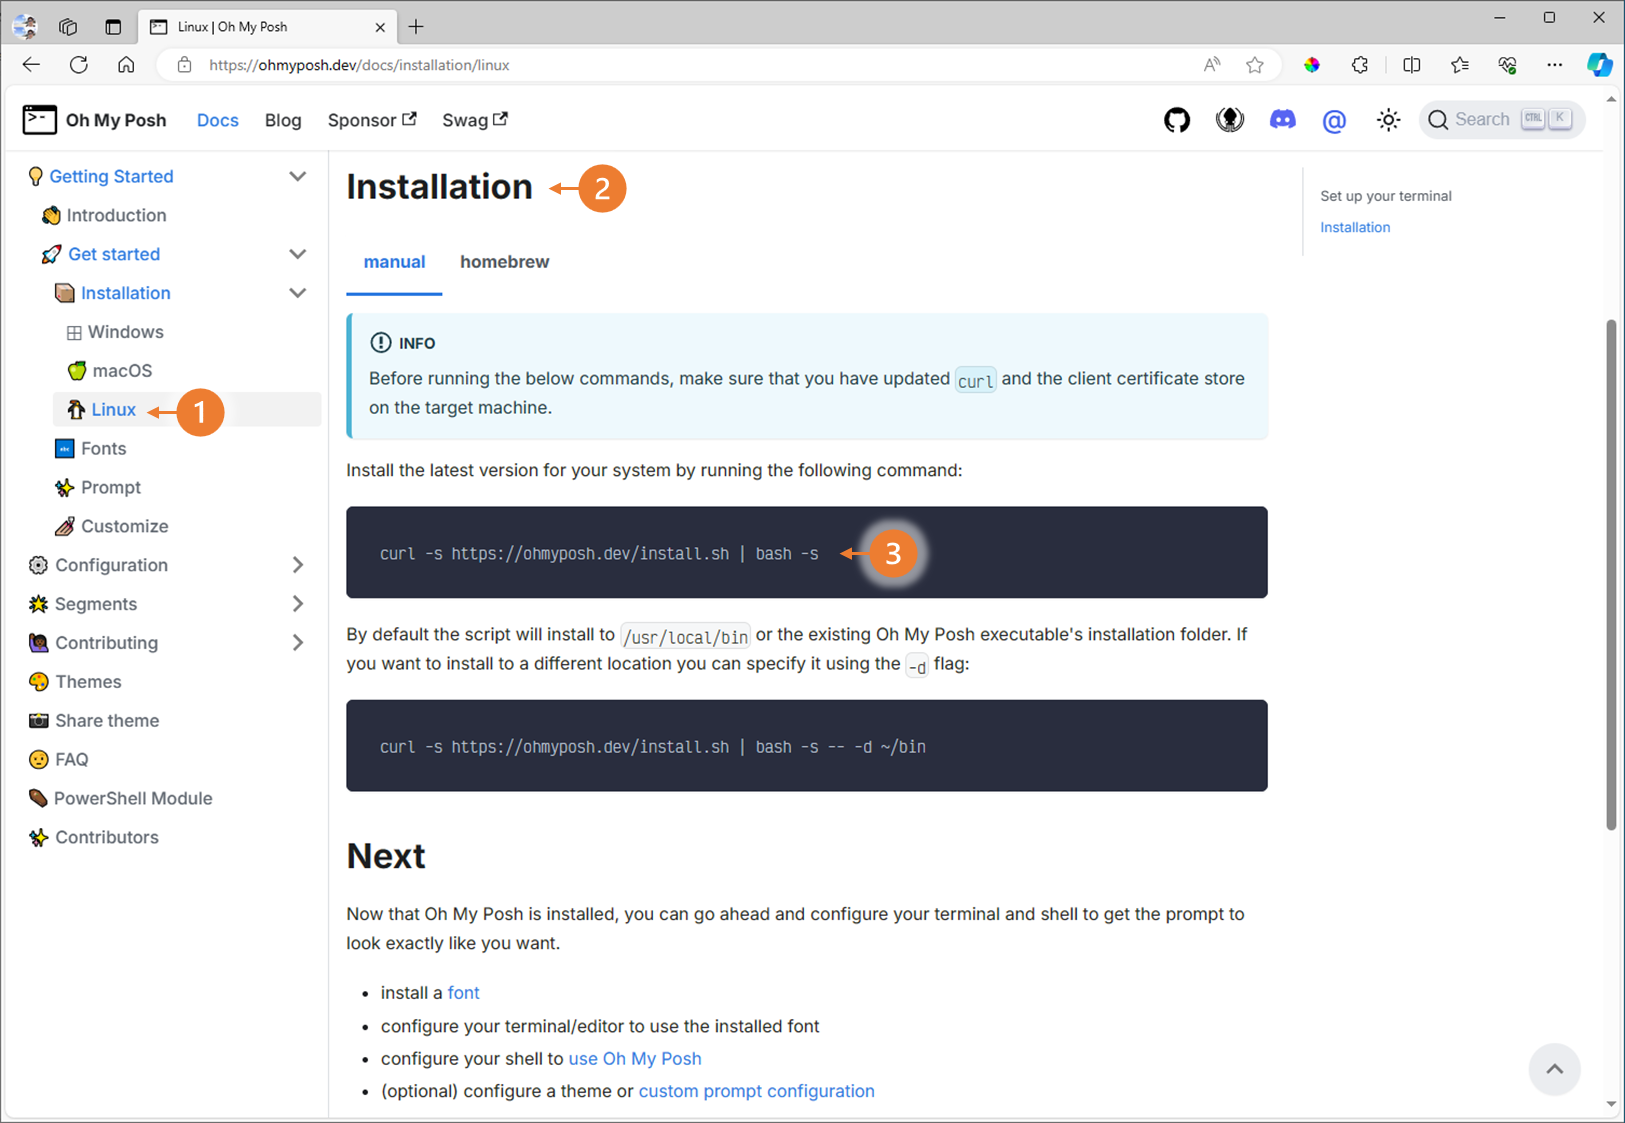
Task: Open browser essentials heart icon
Action: [1507, 65]
